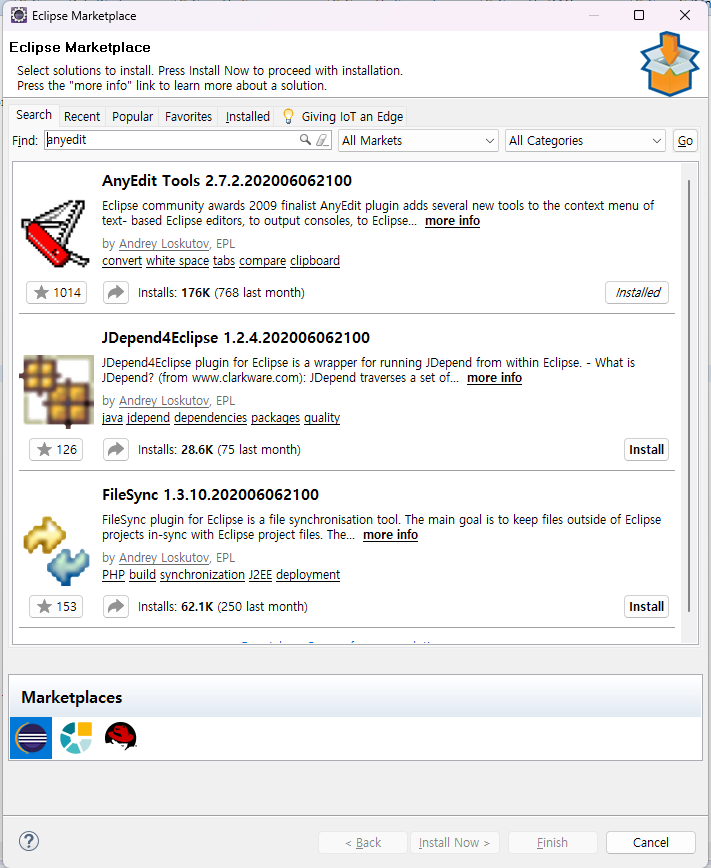Select the Eclipse Marketplace catalog icon
711x868 pixels.
coord(31,738)
